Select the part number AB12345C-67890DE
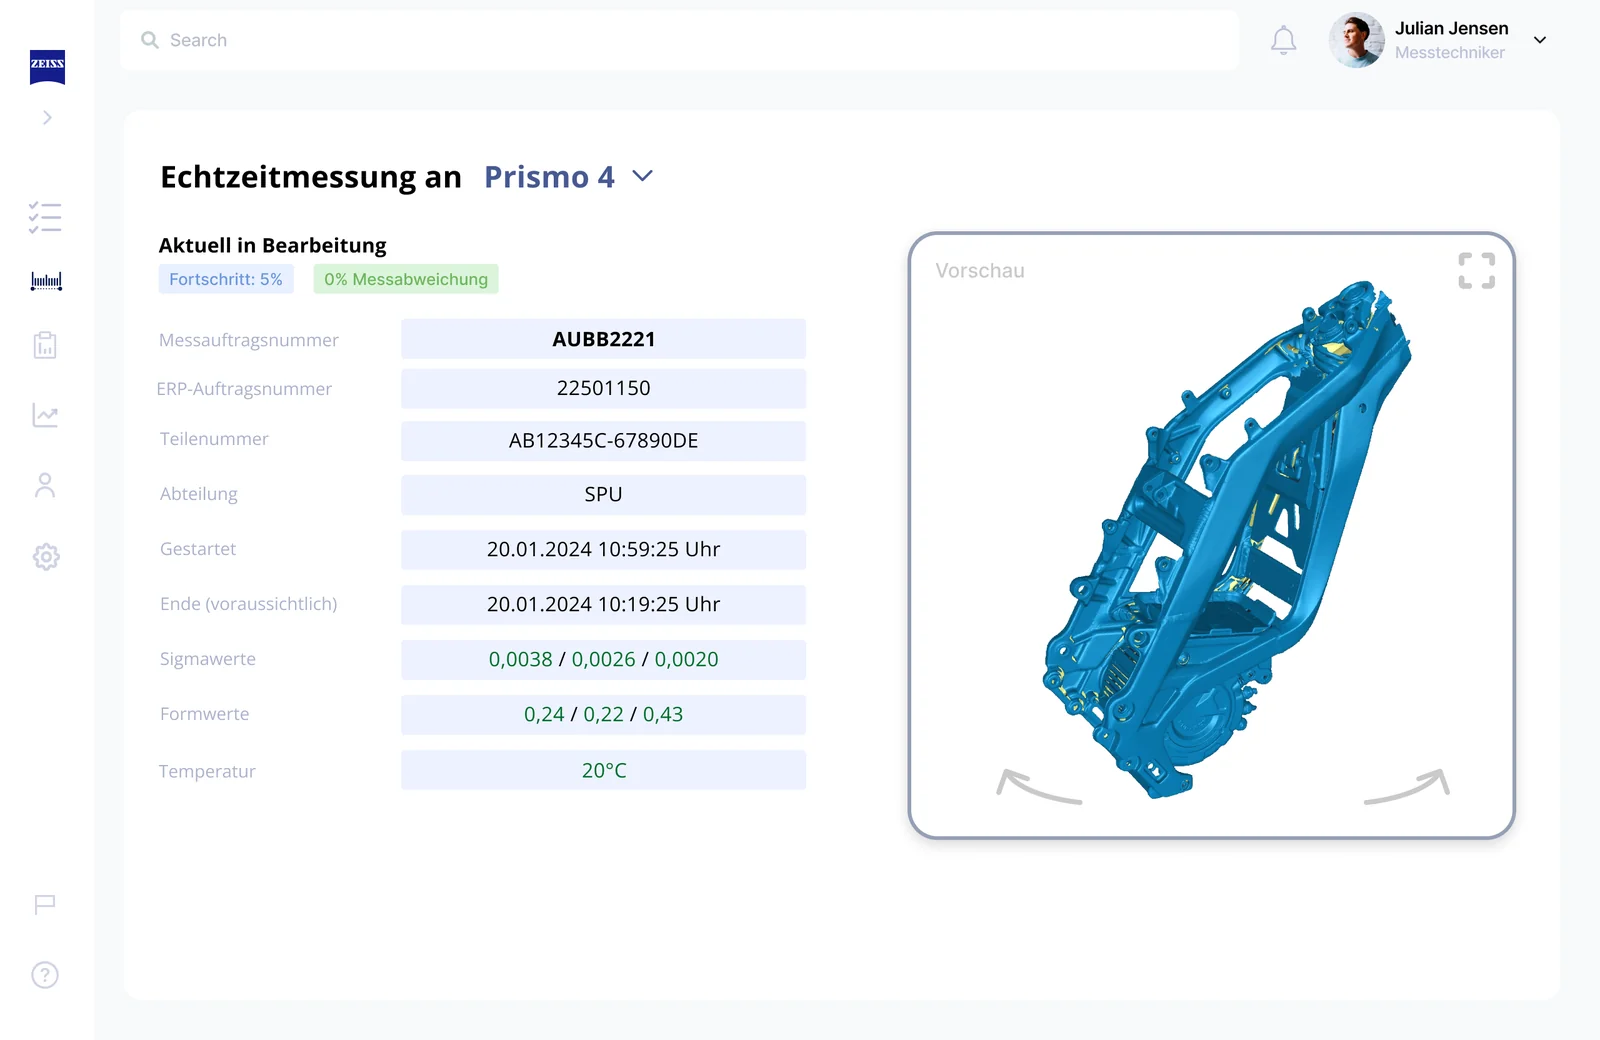 (x=603, y=441)
